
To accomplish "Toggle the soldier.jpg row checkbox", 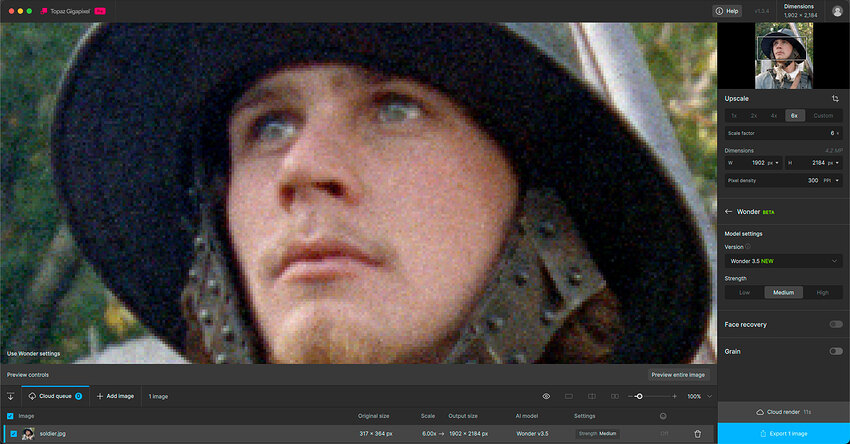I will coord(14,434).
